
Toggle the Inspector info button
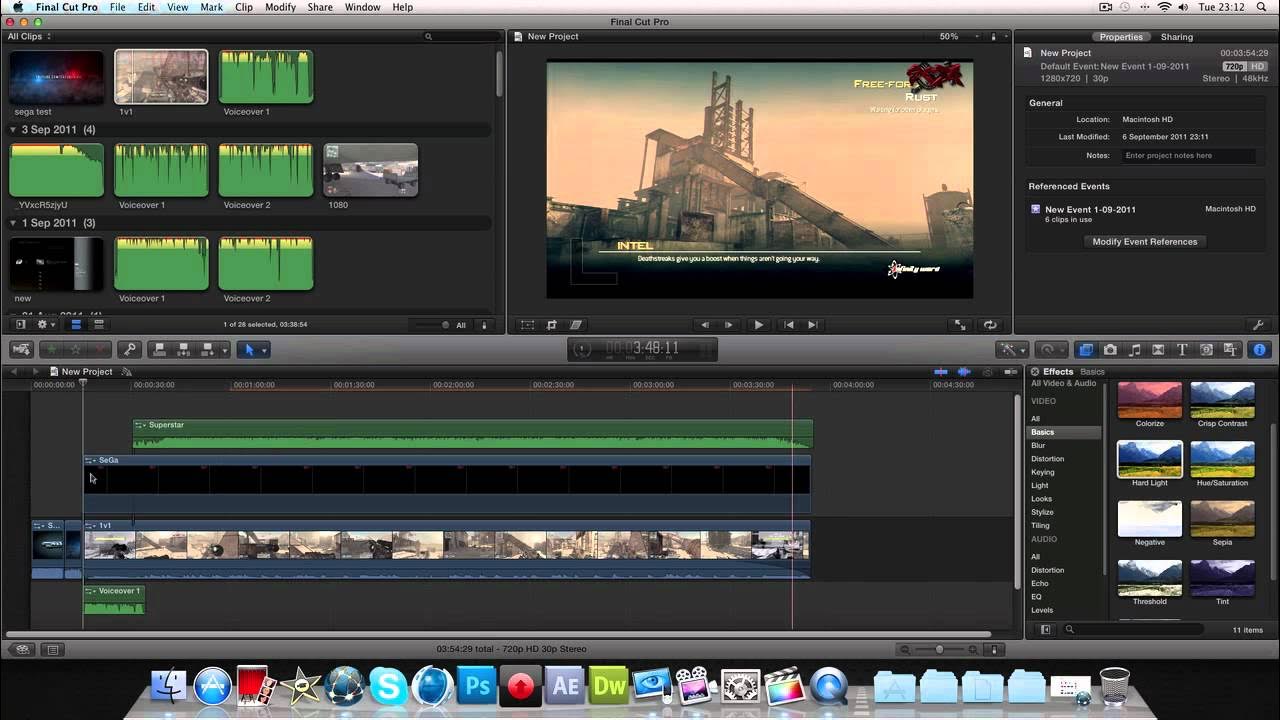(1259, 350)
